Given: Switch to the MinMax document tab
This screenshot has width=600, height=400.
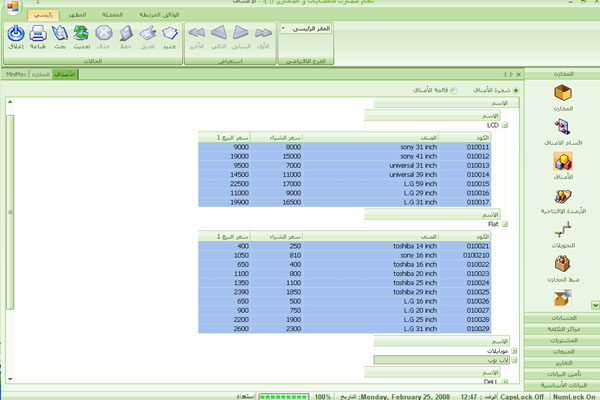Looking at the screenshot, I should click(x=16, y=74).
